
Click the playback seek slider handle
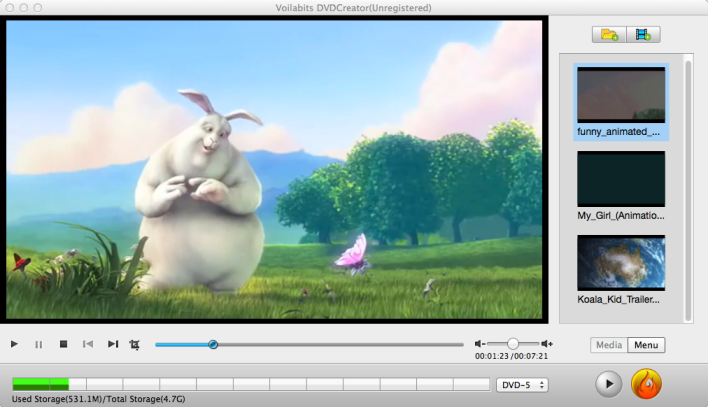click(x=213, y=345)
